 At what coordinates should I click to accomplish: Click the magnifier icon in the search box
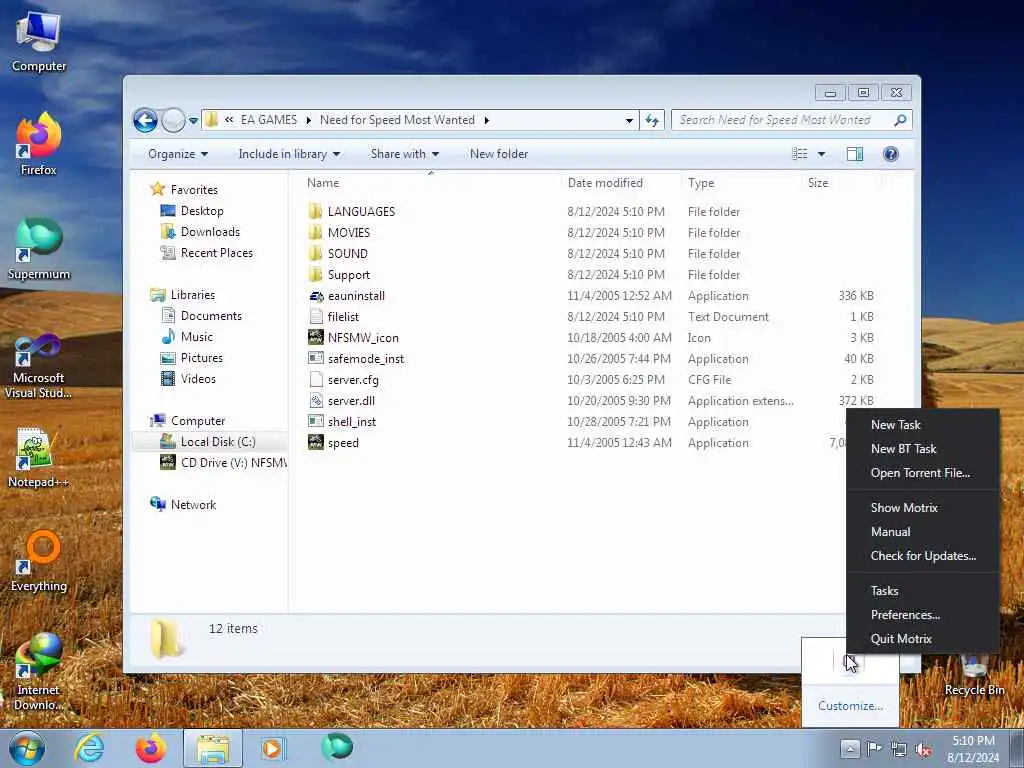click(900, 120)
